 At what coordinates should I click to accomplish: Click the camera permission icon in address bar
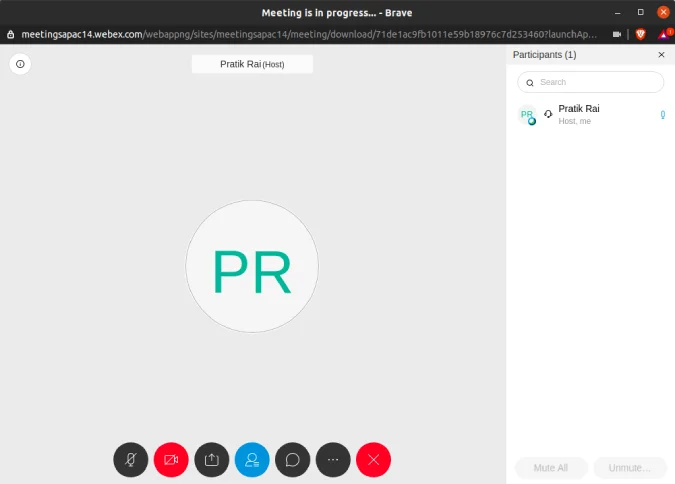(616, 34)
